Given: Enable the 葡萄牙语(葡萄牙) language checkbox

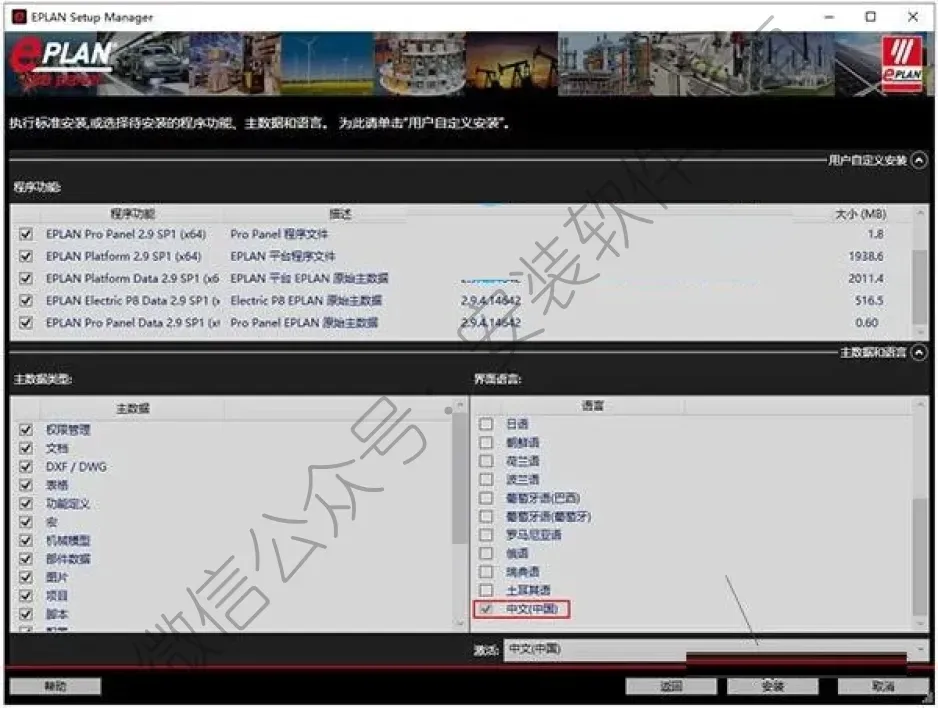Looking at the screenshot, I should [x=486, y=516].
